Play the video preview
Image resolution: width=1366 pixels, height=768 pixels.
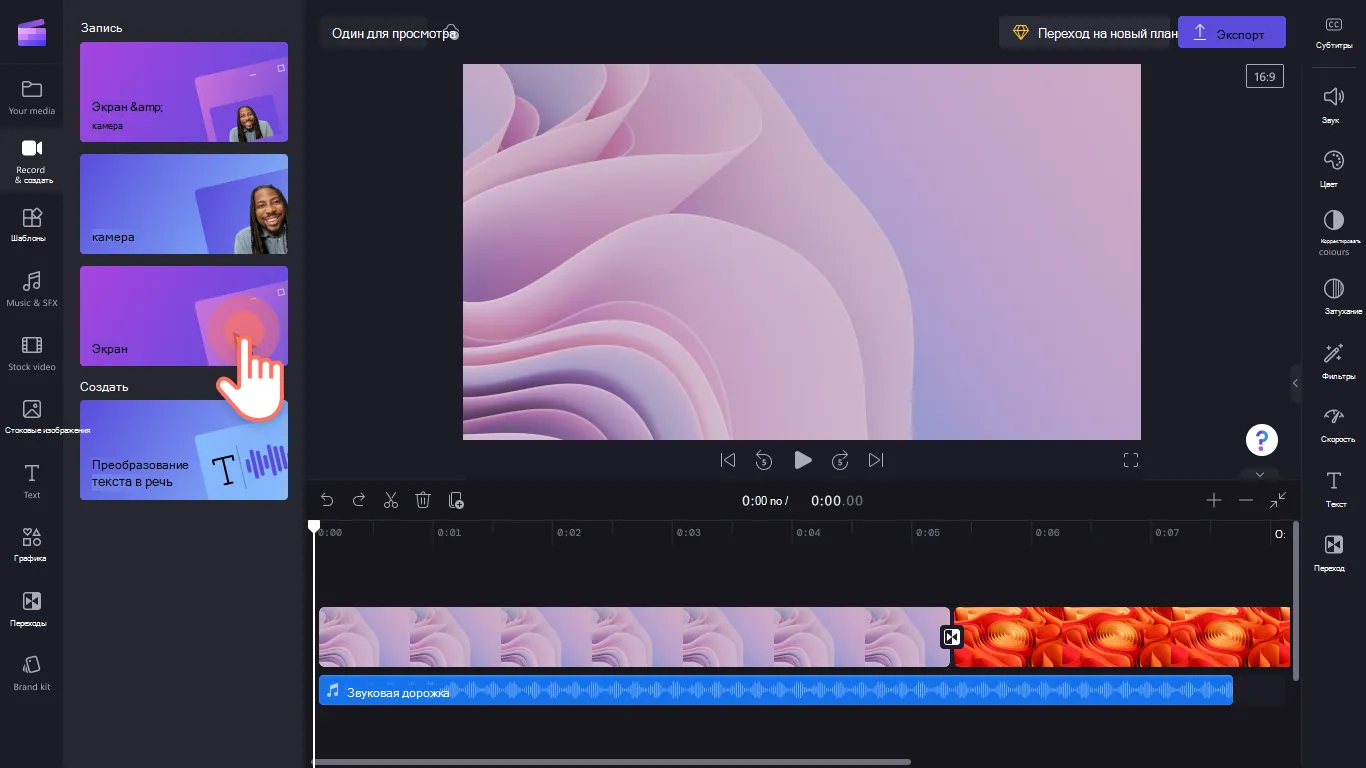point(802,460)
